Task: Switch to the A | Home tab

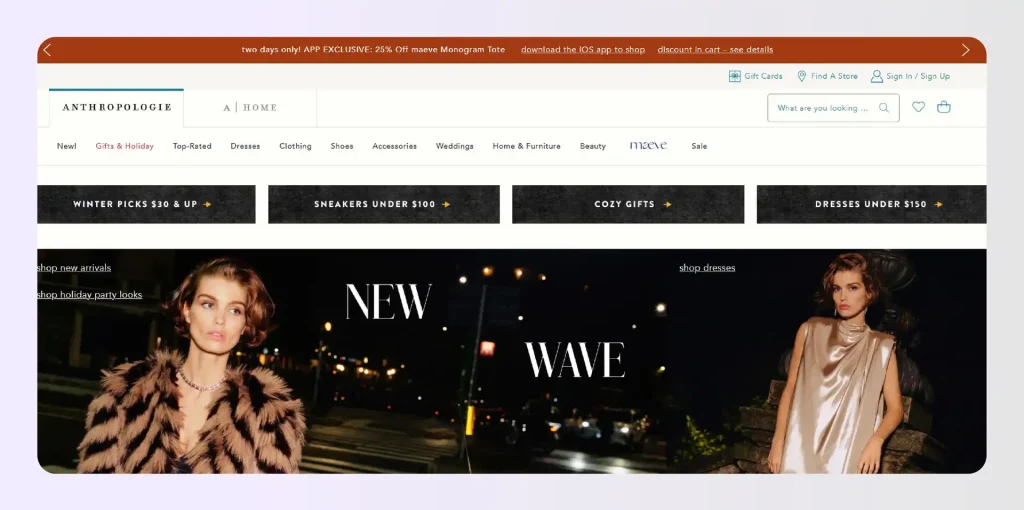Action: (250, 108)
